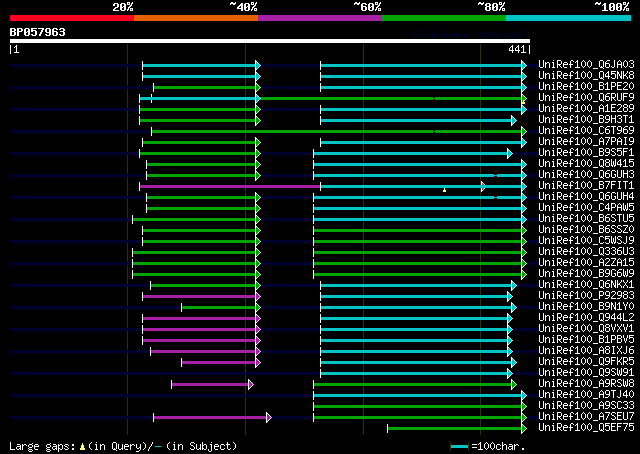Click the Large gaps legend text
This screenshot has width=640, height=454.
click(123, 446)
